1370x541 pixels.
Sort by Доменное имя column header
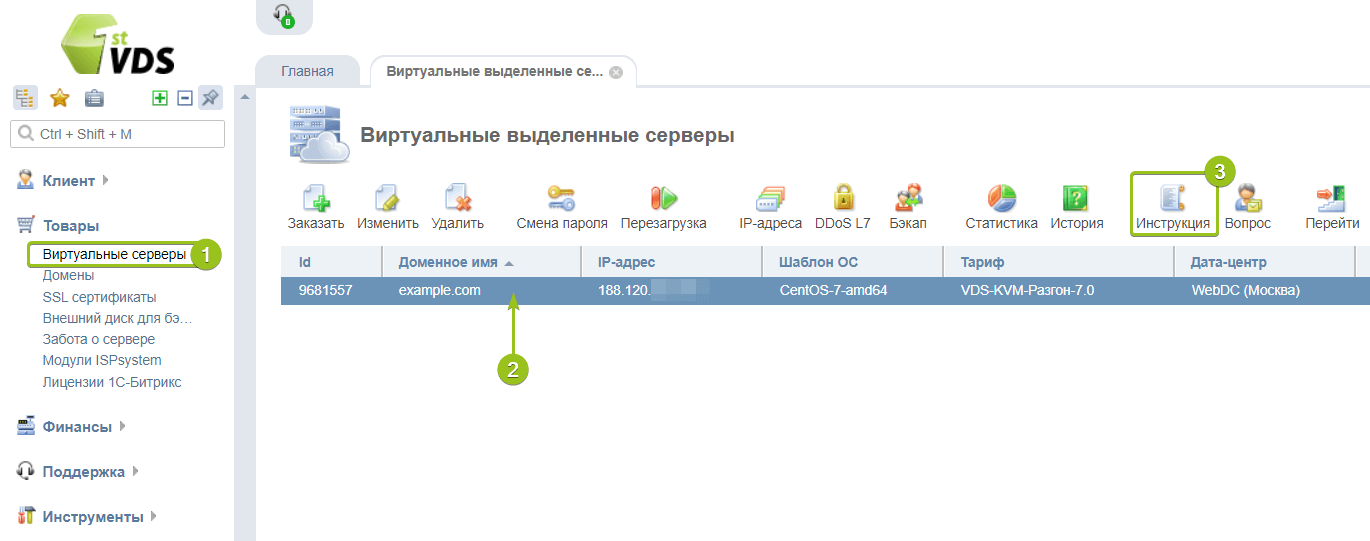[481, 263]
